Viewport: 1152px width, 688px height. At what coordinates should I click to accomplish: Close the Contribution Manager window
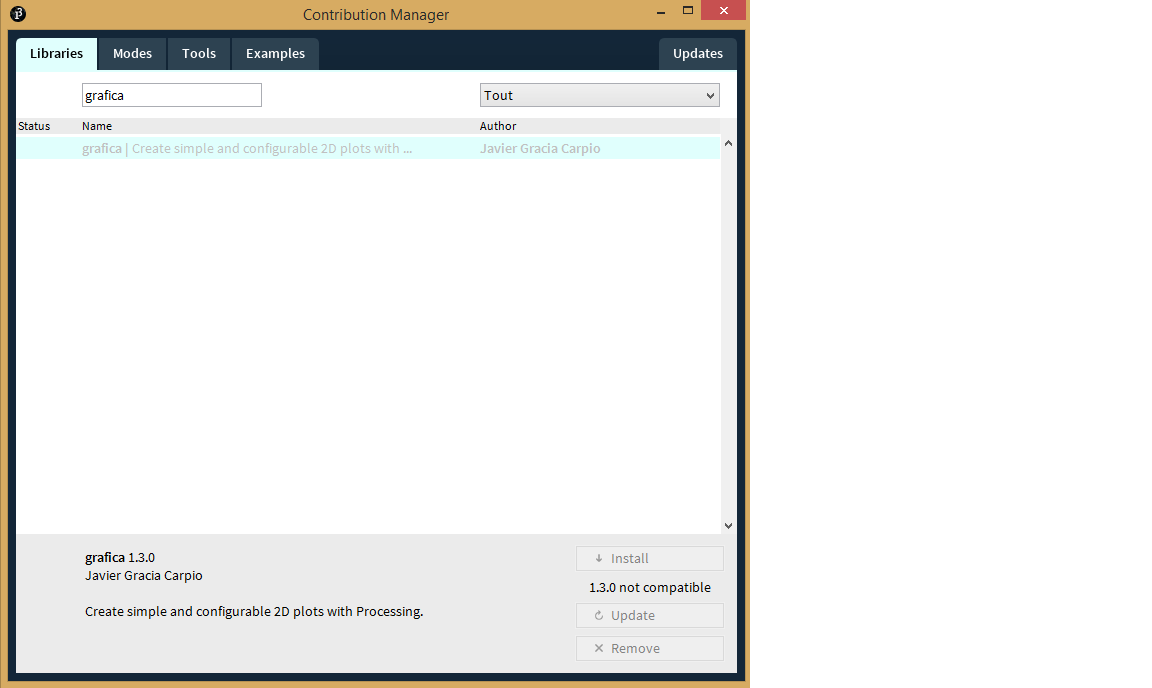724,10
